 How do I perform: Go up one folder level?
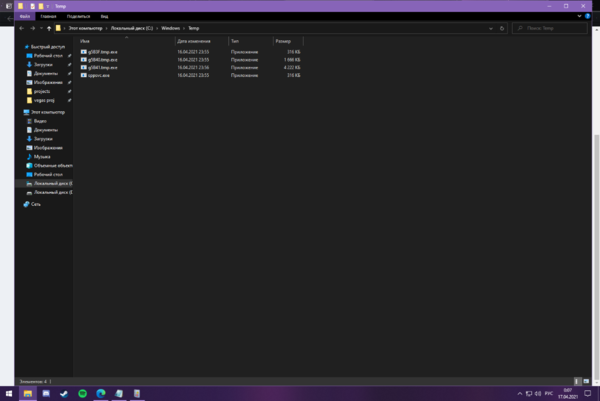pos(49,28)
